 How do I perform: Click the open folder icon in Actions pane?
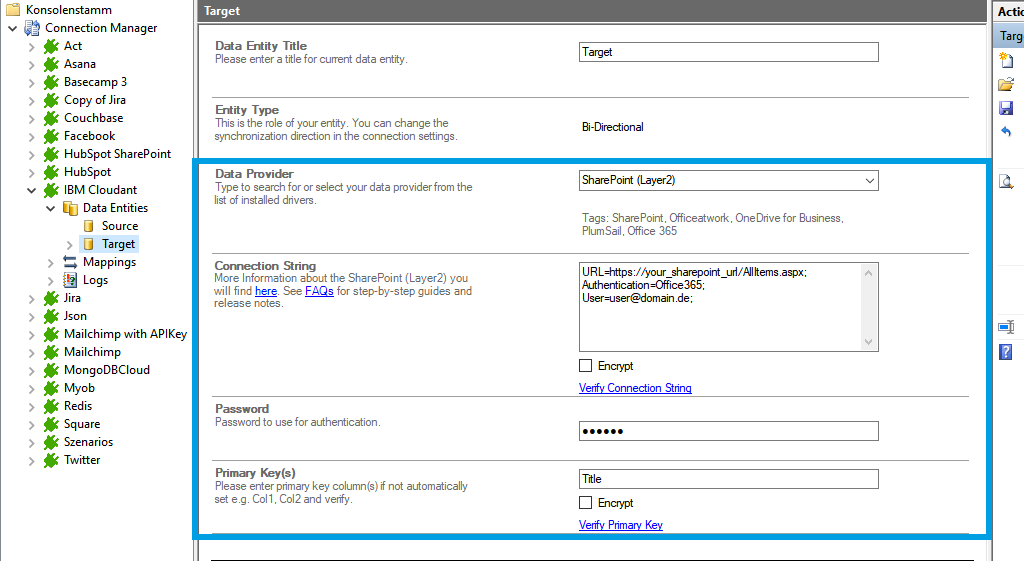pyautogui.click(x=1006, y=84)
